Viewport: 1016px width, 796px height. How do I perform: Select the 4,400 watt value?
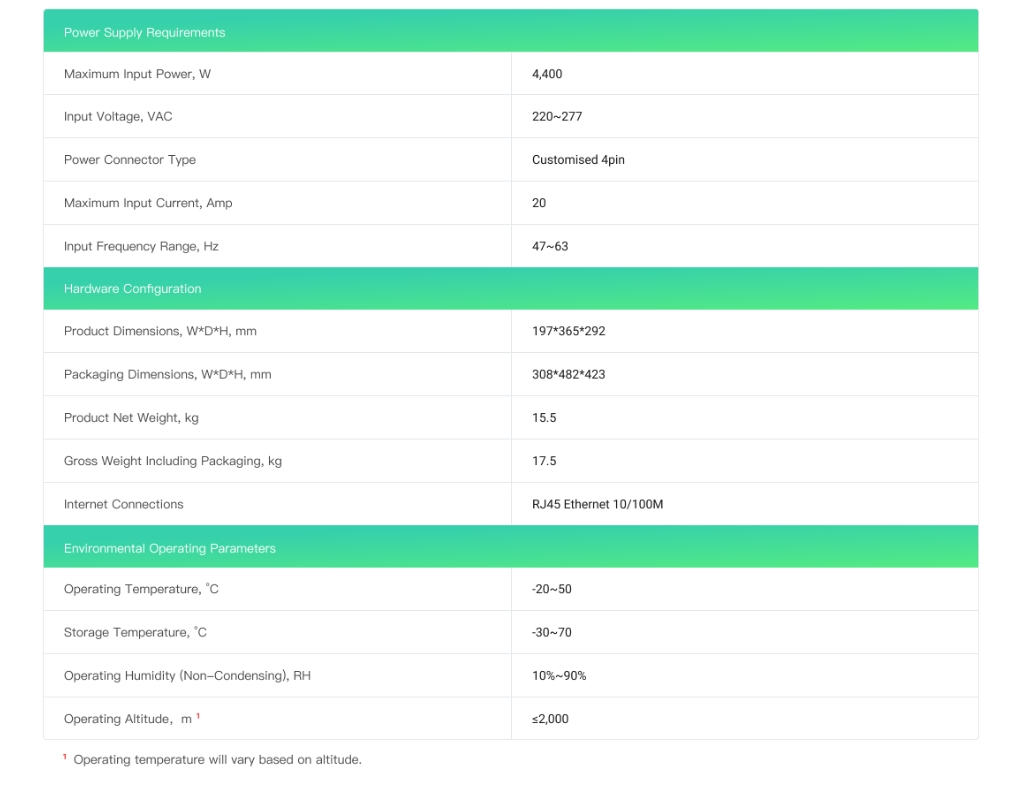click(x=547, y=74)
